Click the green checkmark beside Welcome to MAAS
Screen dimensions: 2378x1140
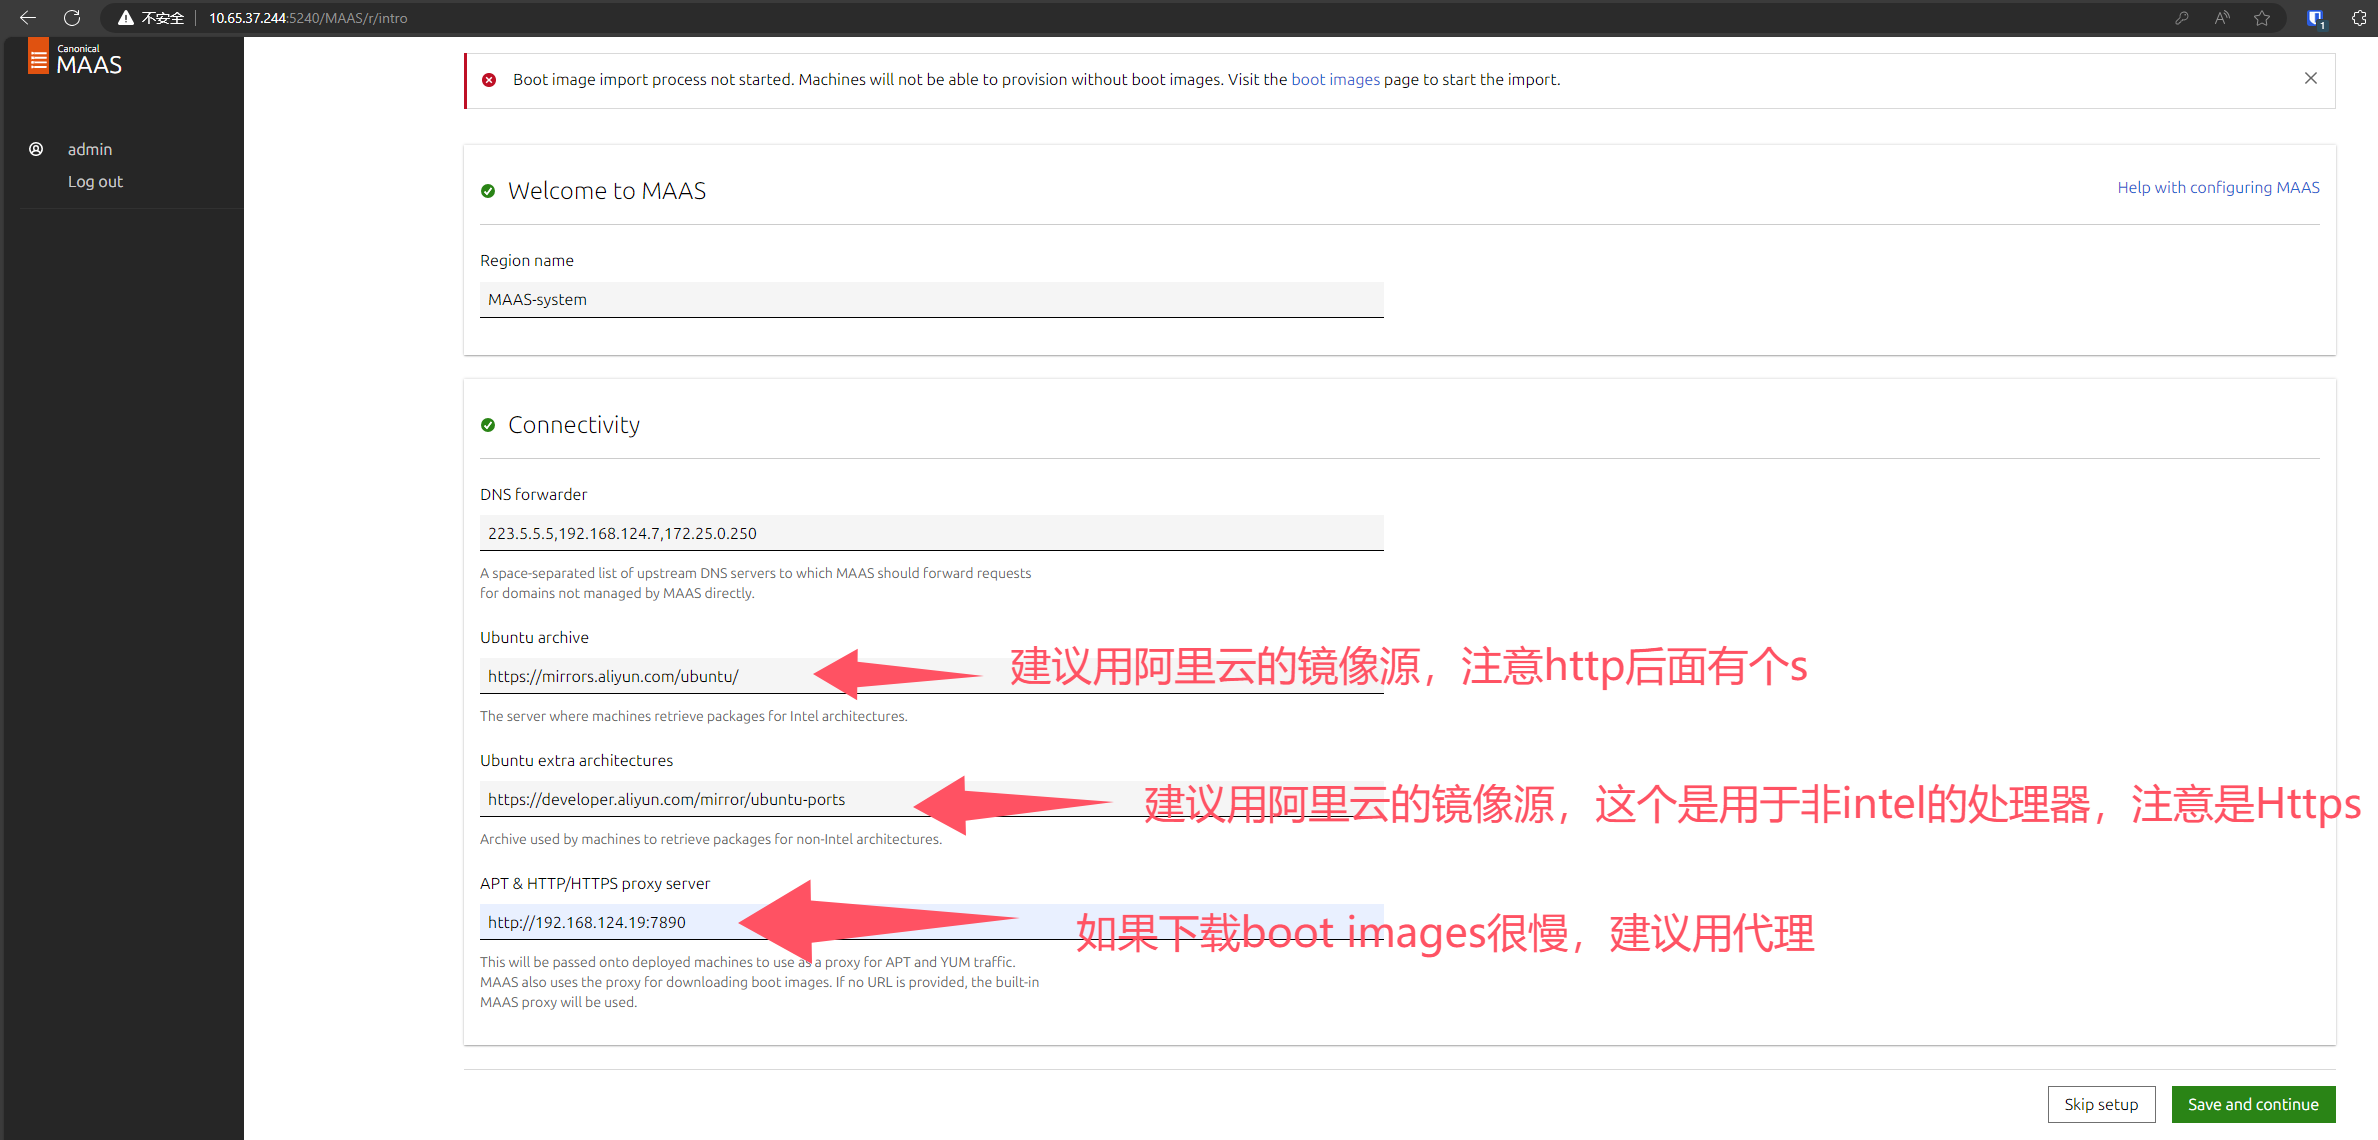(x=489, y=190)
